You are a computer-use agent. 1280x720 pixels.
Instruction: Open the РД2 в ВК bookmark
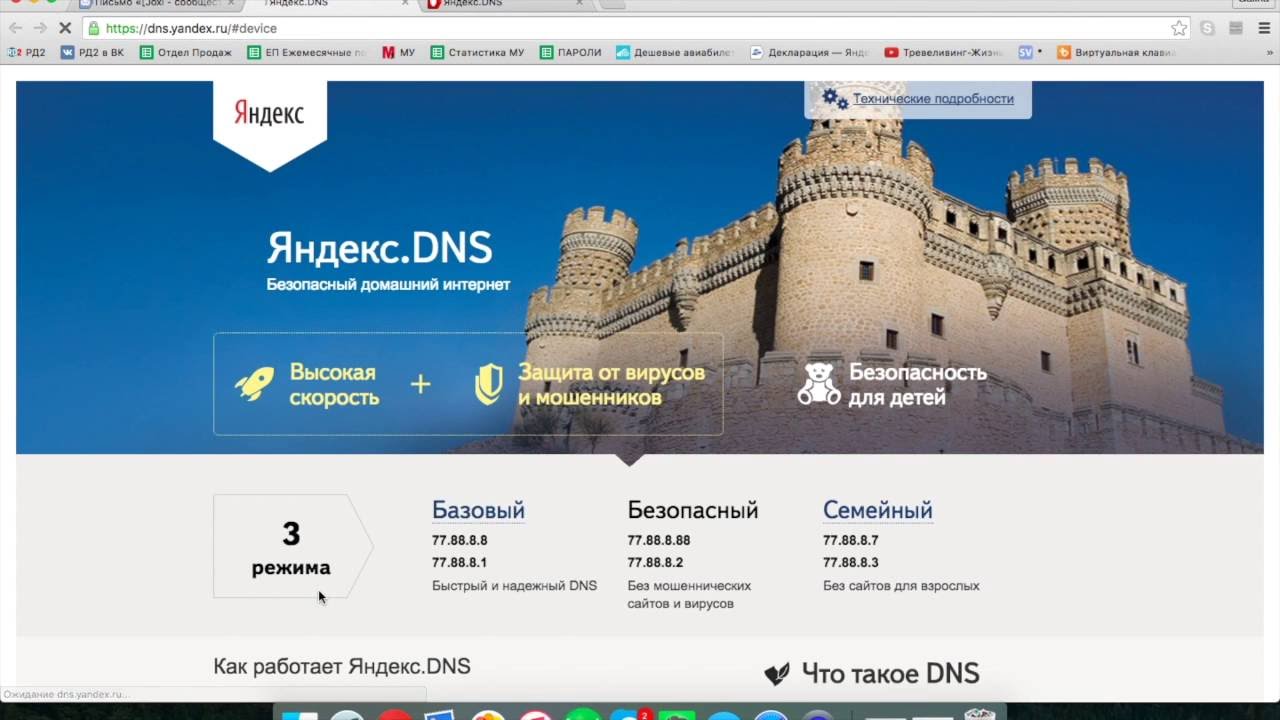[x=93, y=52]
